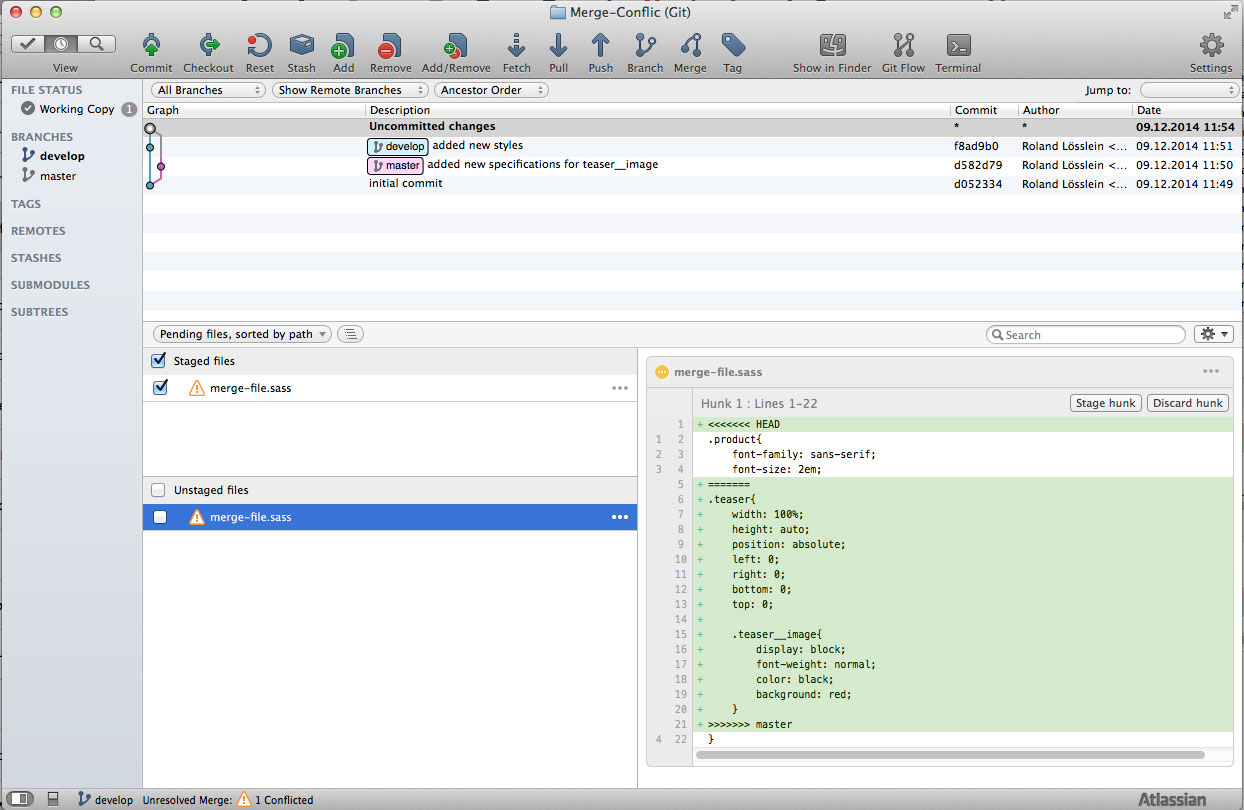Open the Ancestor Order dropdown
This screenshot has height=810, width=1244.
point(491,90)
